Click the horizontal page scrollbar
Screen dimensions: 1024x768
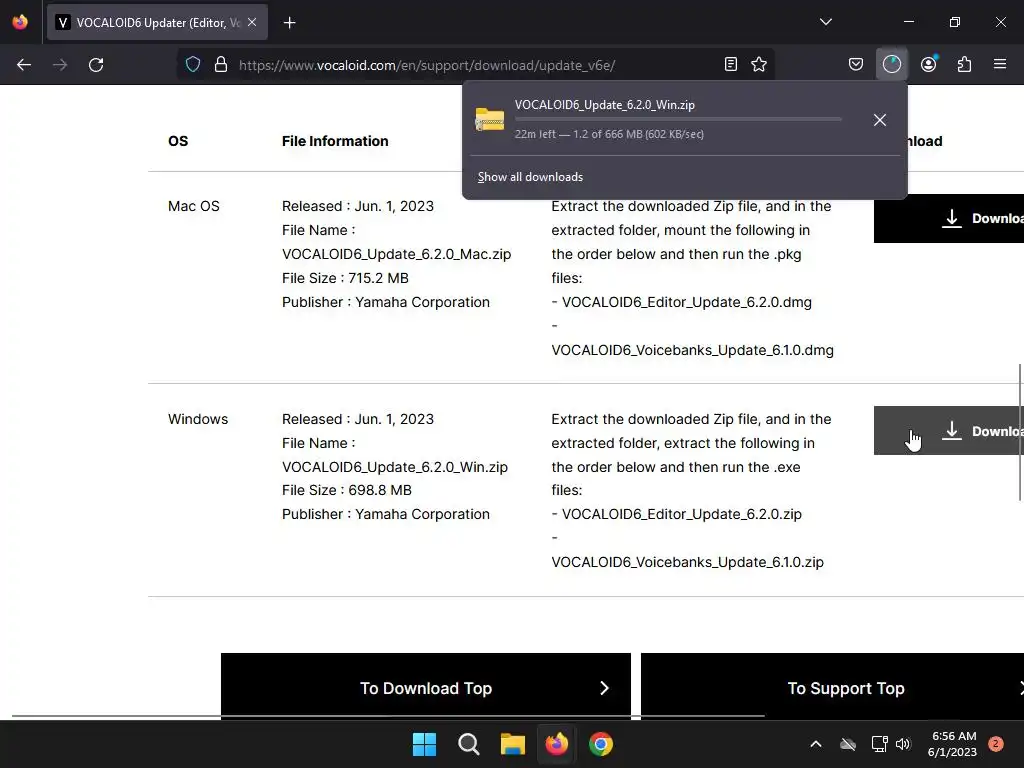pyautogui.click(x=388, y=716)
